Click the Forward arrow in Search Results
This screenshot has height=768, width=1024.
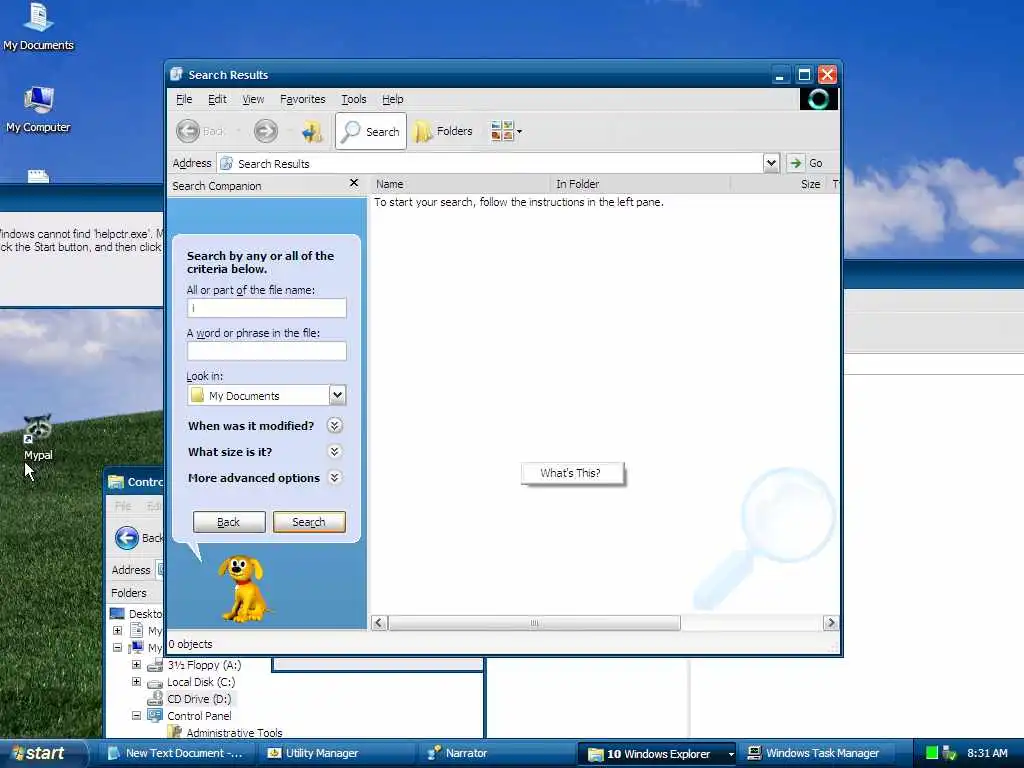tap(266, 131)
